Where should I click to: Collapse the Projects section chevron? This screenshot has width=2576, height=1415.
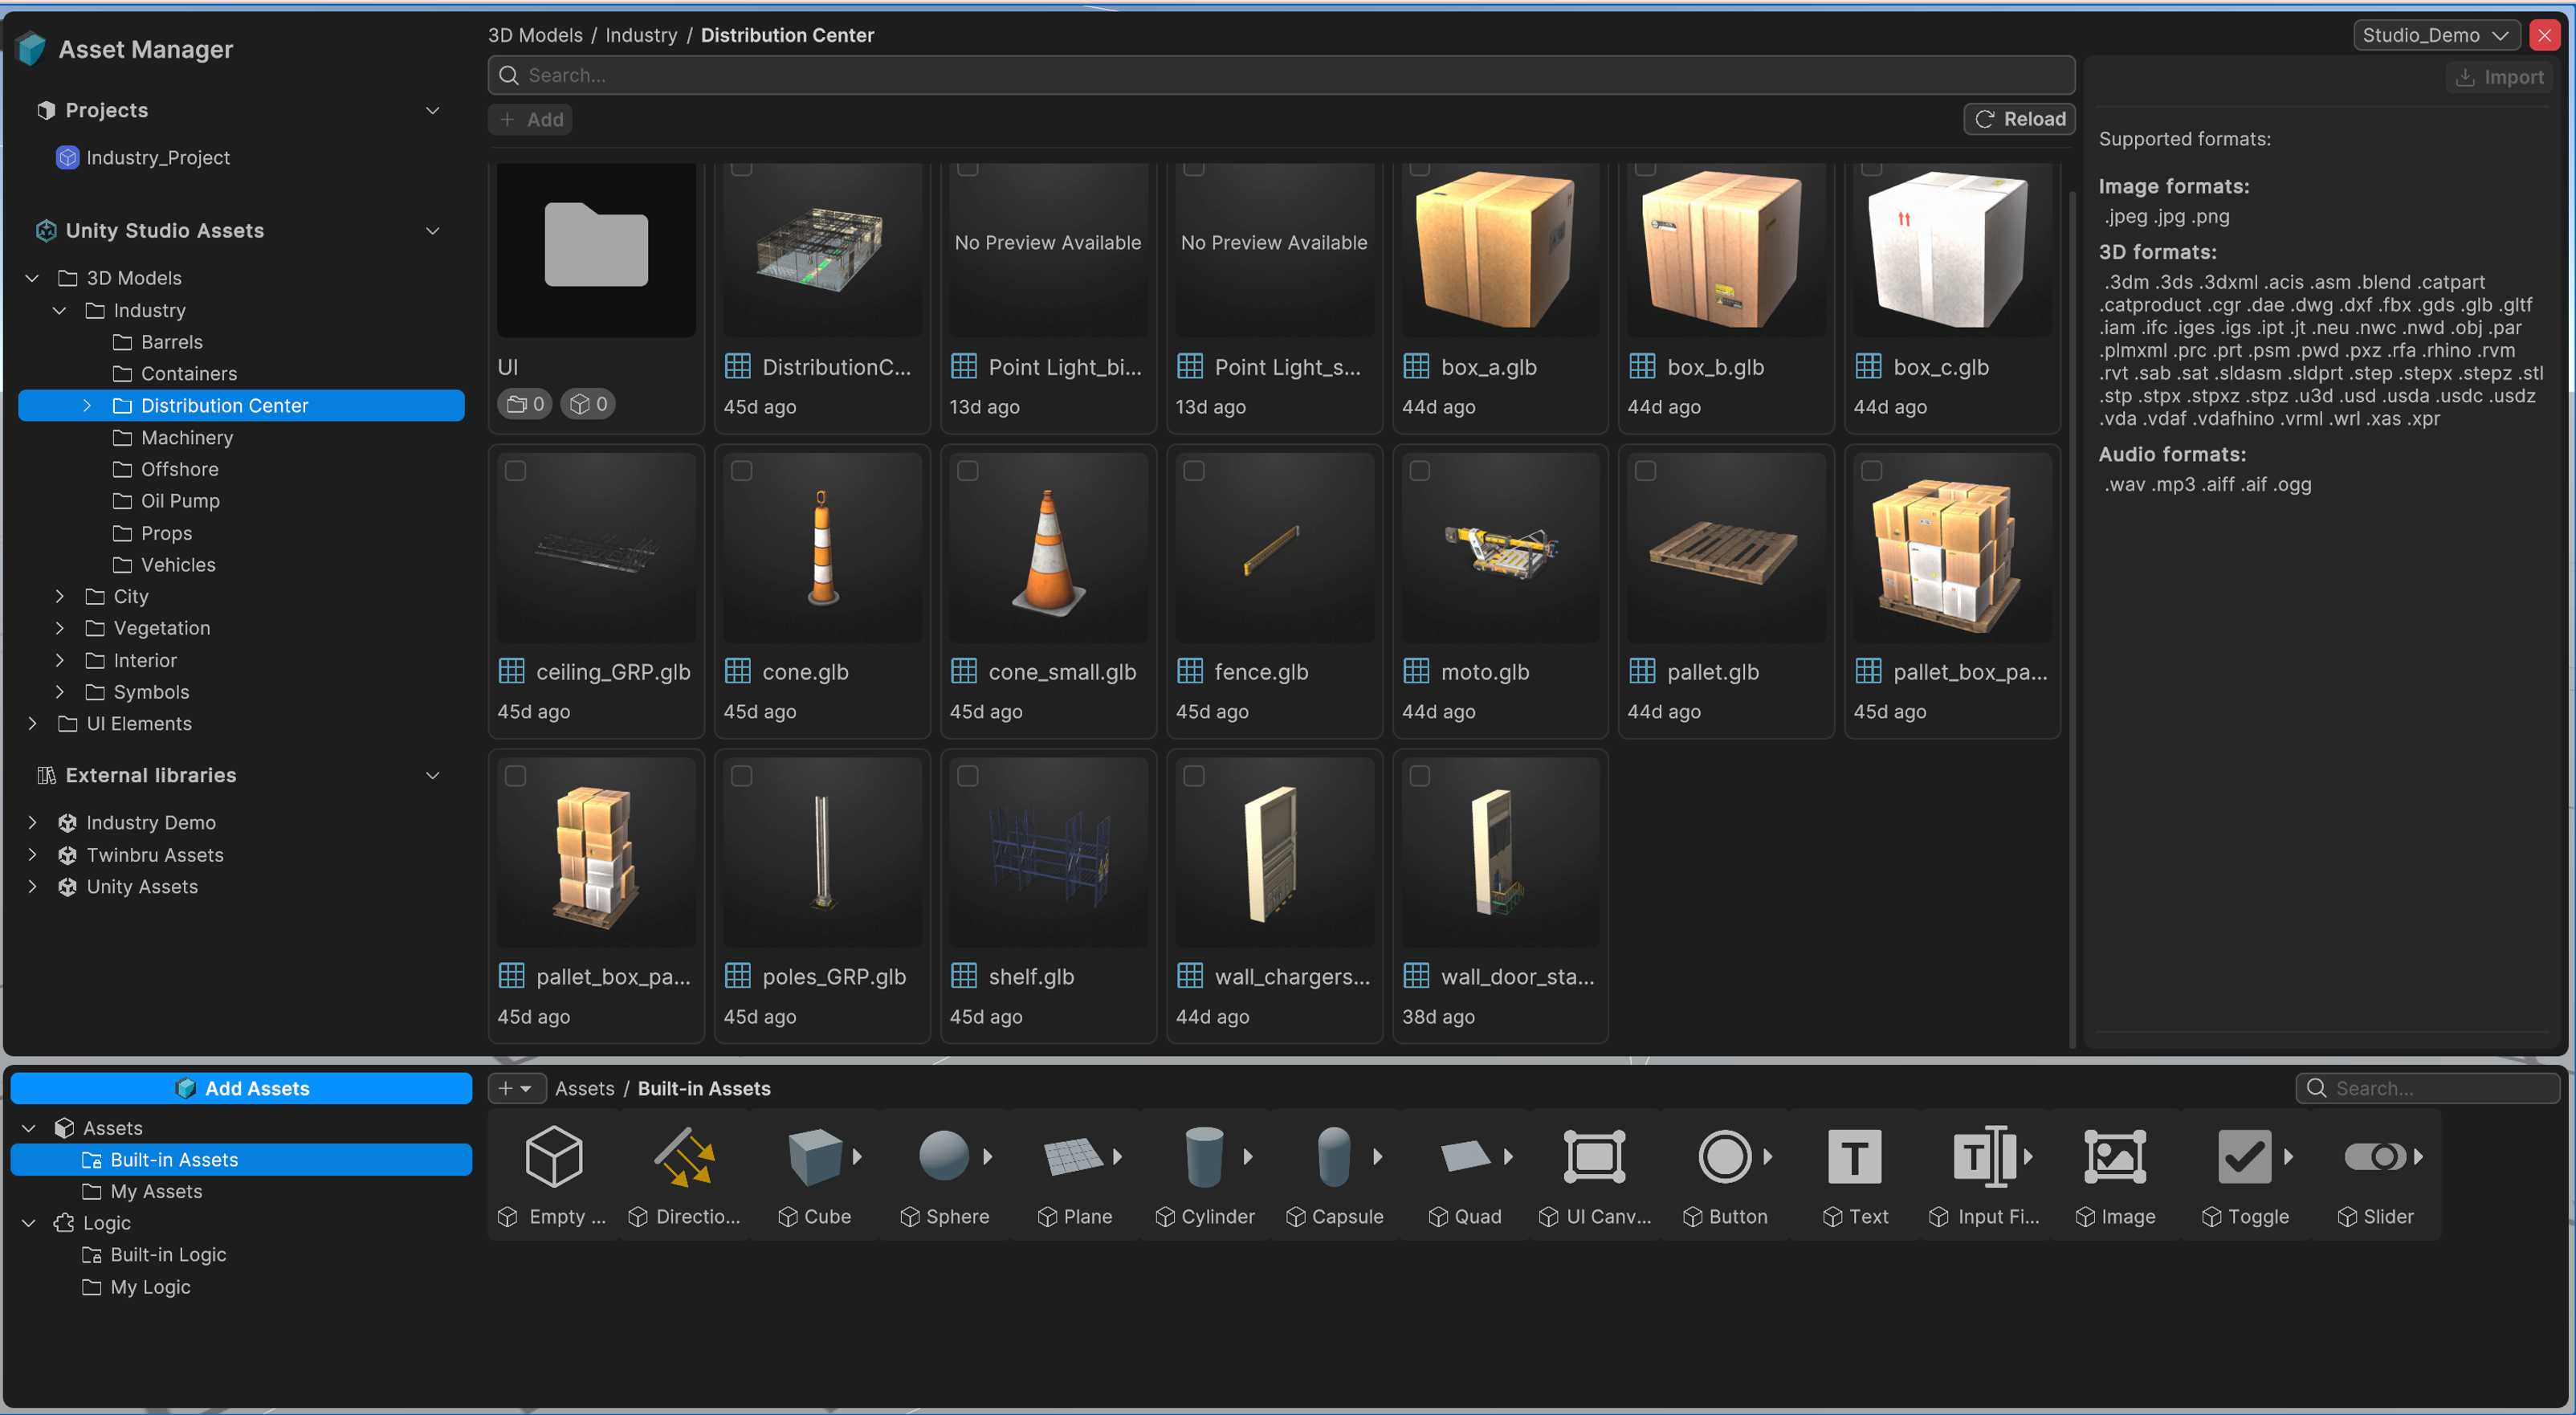433,110
